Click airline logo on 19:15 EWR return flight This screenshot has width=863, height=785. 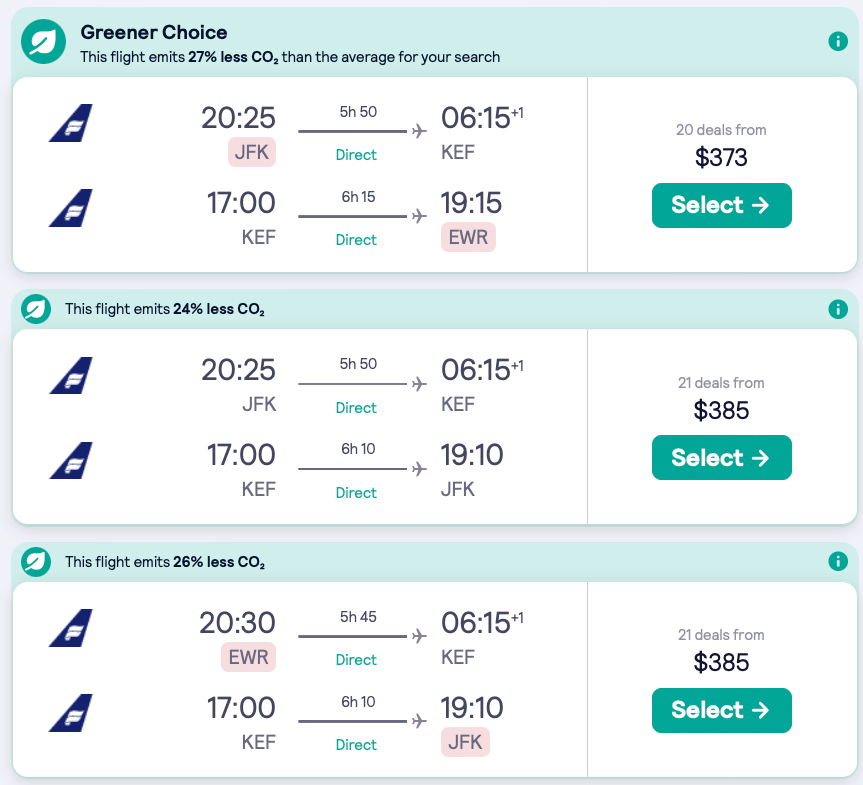(x=71, y=208)
